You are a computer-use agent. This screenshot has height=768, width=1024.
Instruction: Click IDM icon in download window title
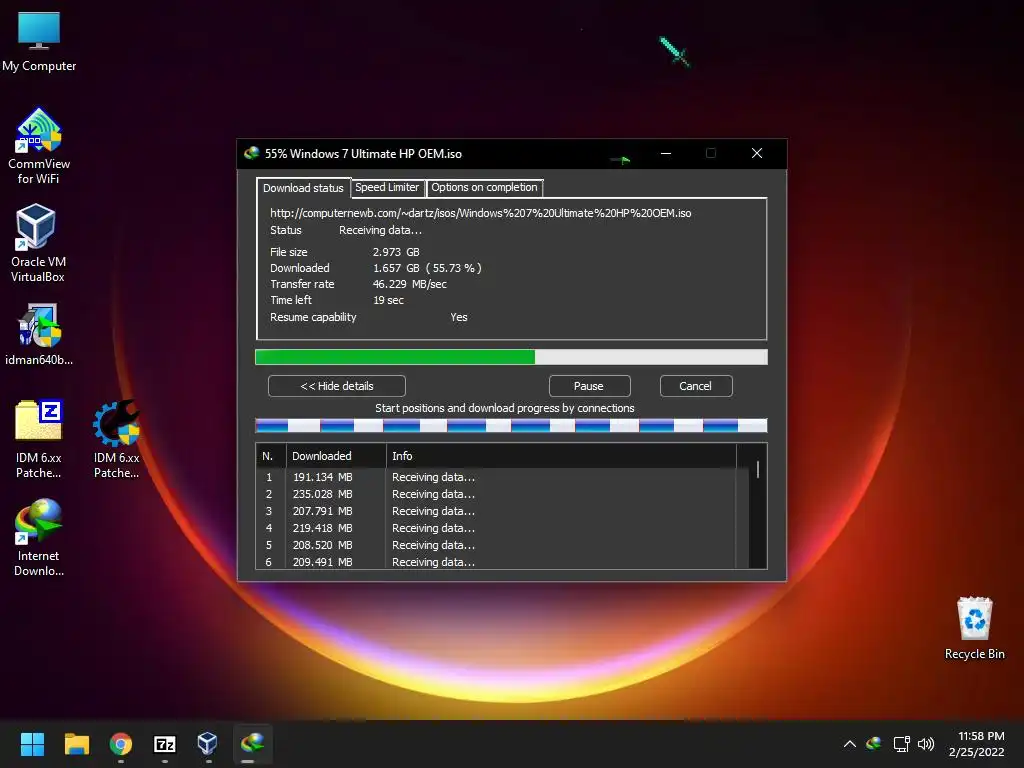tap(251, 153)
